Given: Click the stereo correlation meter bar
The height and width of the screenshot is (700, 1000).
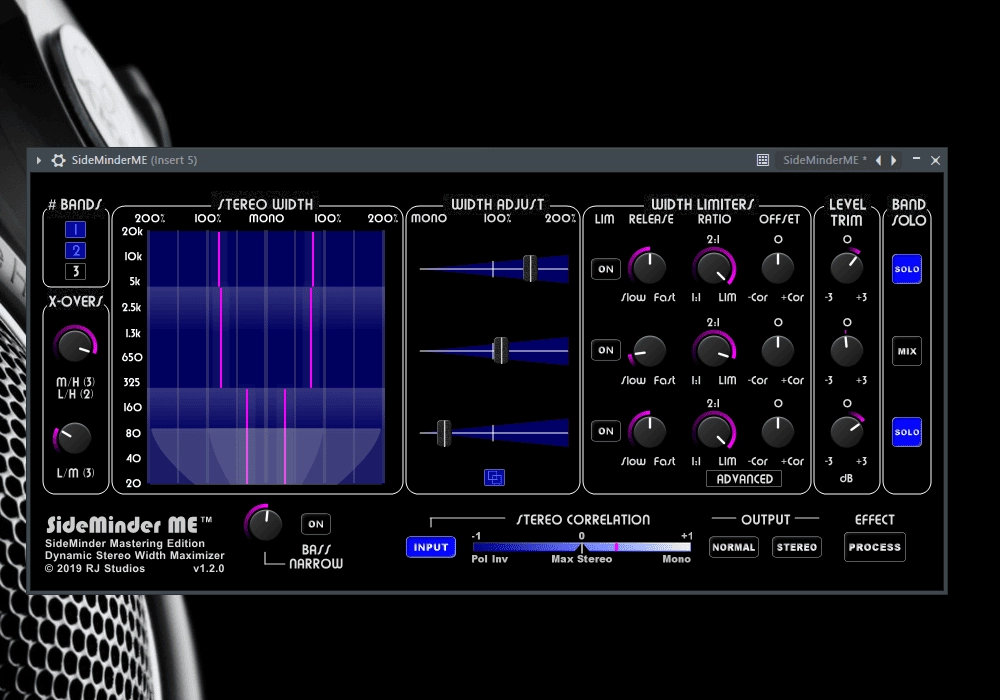Looking at the screenshot, I should [582, 547].
